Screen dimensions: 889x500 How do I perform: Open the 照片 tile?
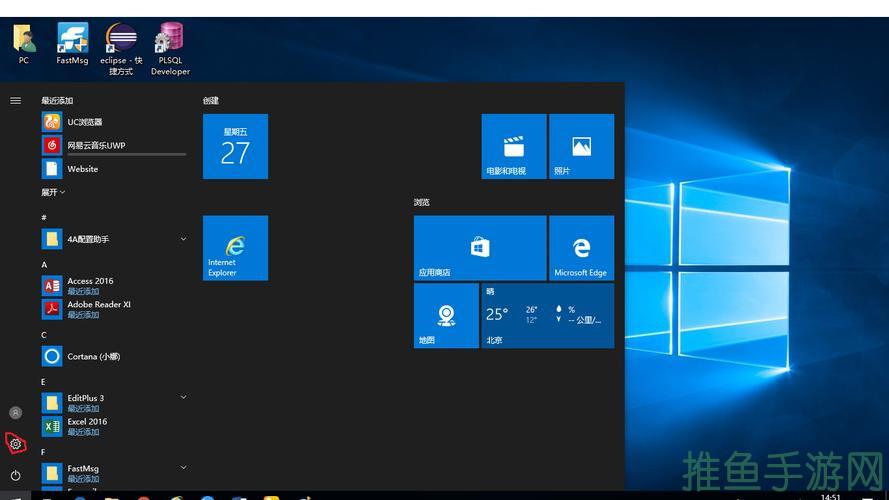point(581,146)
